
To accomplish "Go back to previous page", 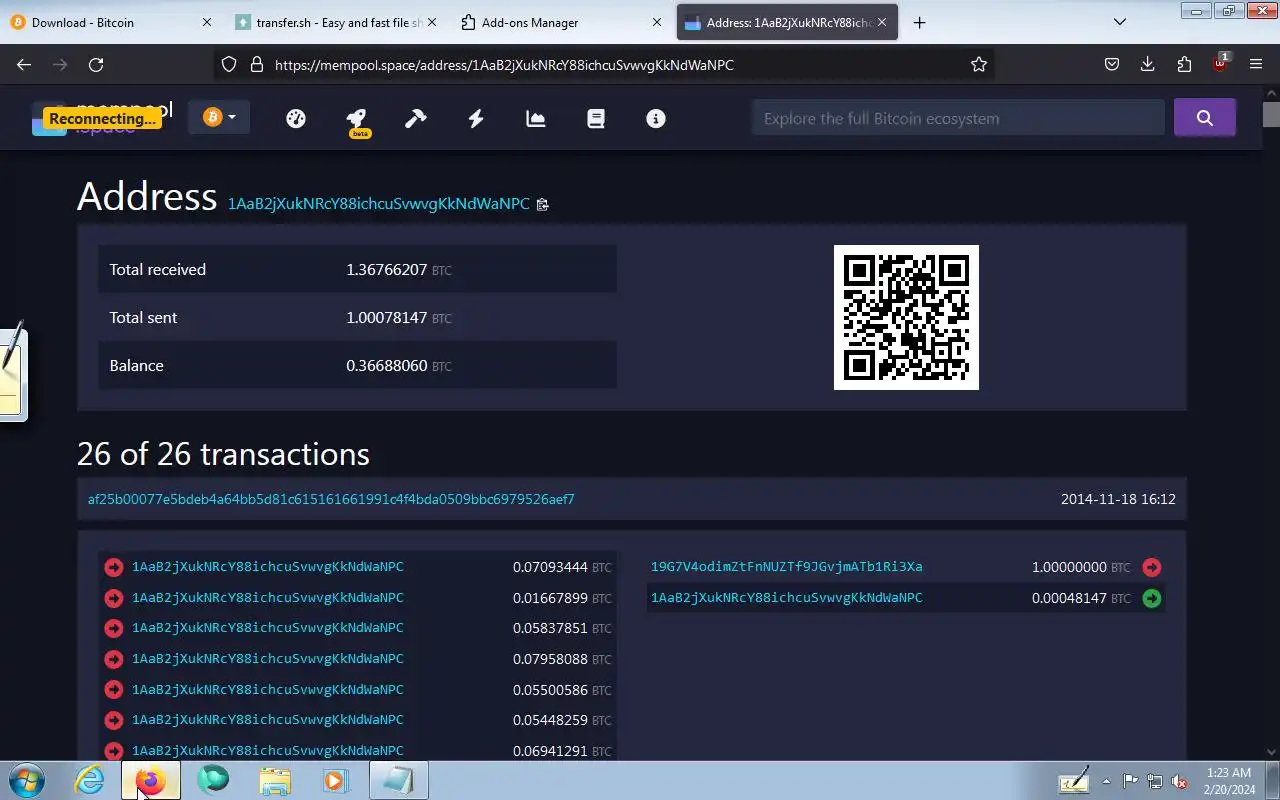I will coord(24,64).
